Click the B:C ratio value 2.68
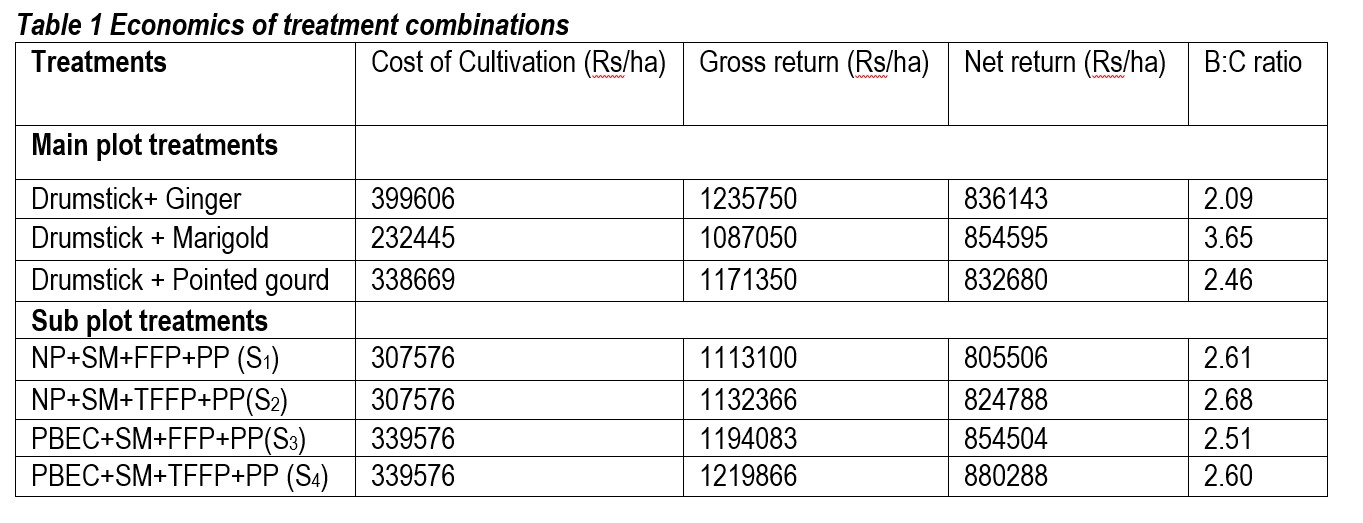1363x523 pixels. click(x=1228, y=399)
